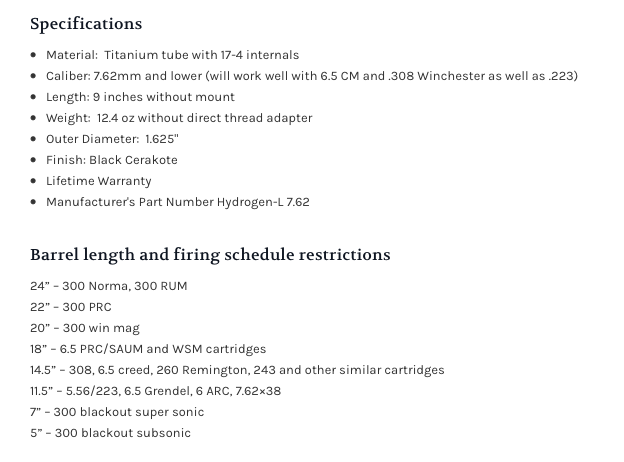Select the 5" 300 blackout subsonic line
Screen dimensions: 624x462
tap(110, 433)
